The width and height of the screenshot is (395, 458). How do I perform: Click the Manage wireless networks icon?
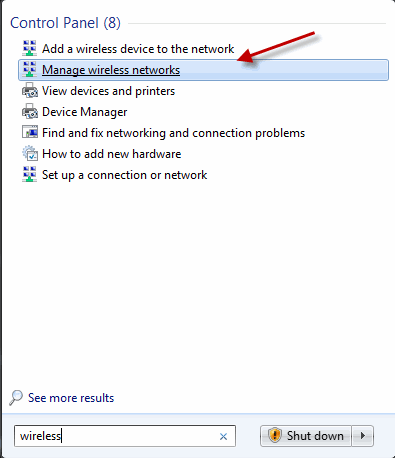(x=29, y=69)
